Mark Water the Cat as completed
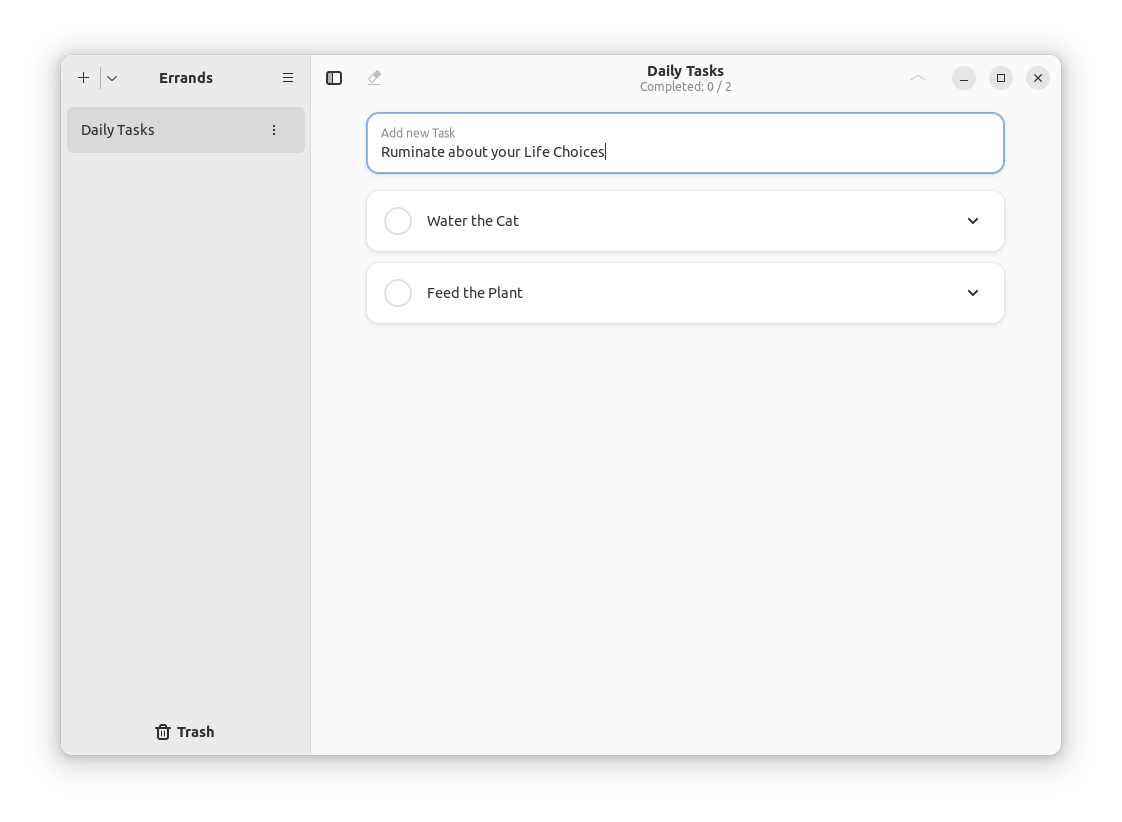 pyautogui.click(x=398, y=220)
